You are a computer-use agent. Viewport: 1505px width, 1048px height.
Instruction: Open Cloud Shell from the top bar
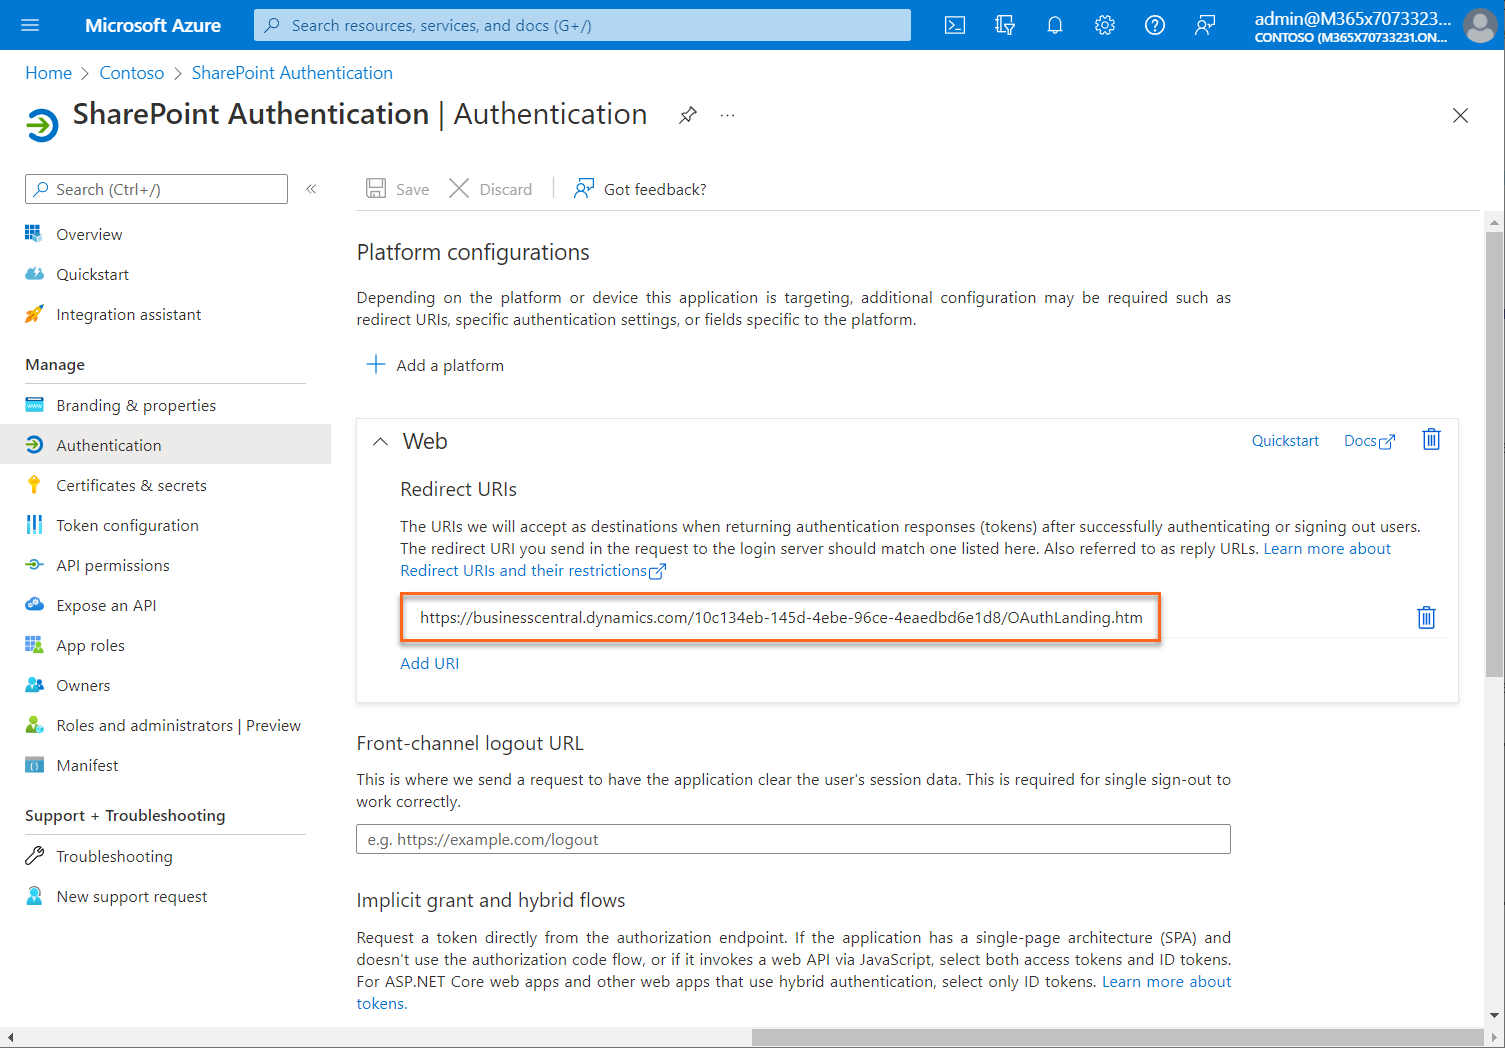pos(954,25)
